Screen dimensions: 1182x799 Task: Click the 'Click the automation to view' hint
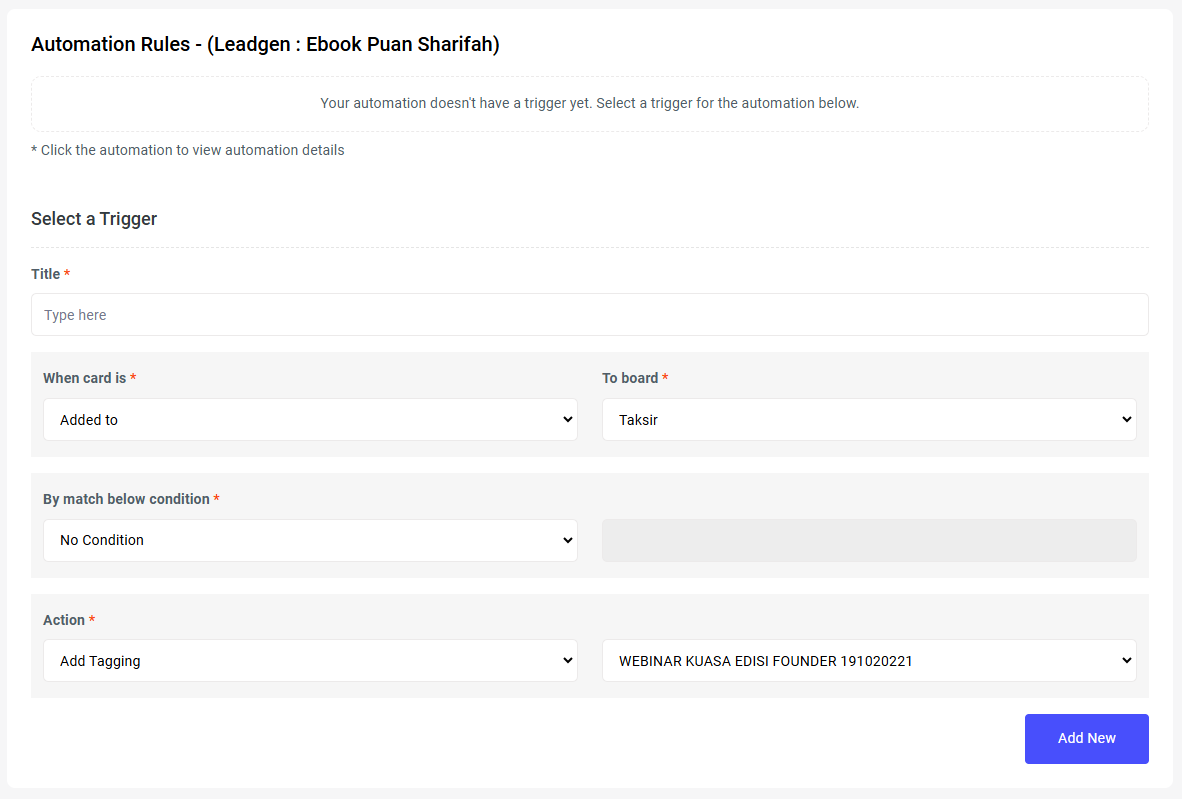[188, 150]
